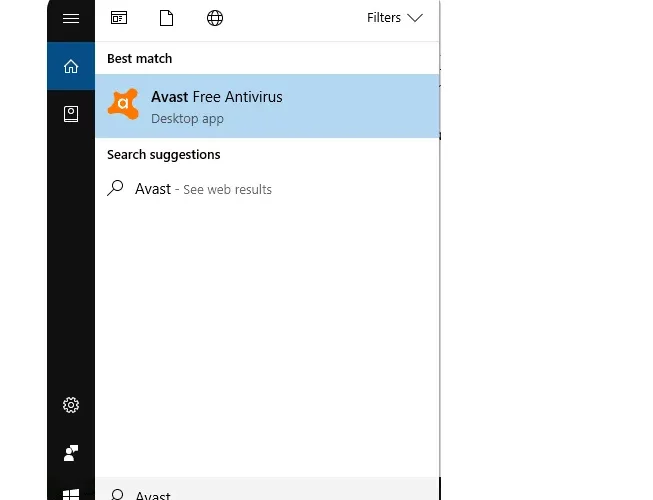653x500 pixels.
Task: Click the orange Avast app icon
Action: [123, 104]
